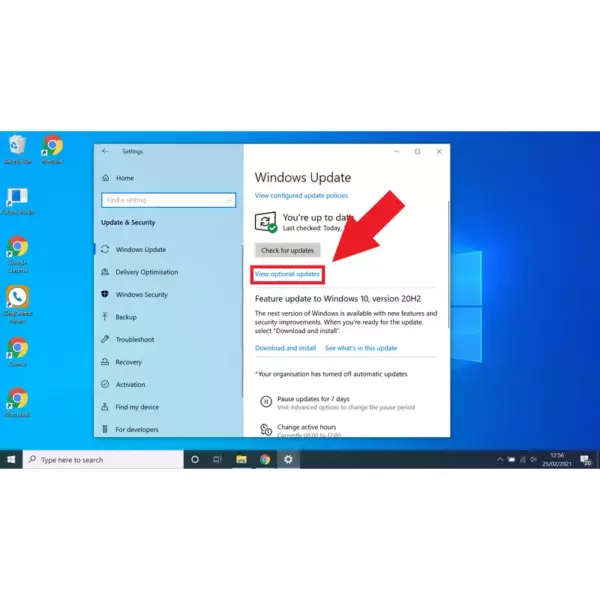Click the taskbar search box
The image size is (600, 600).
click(x=103, y=460)
